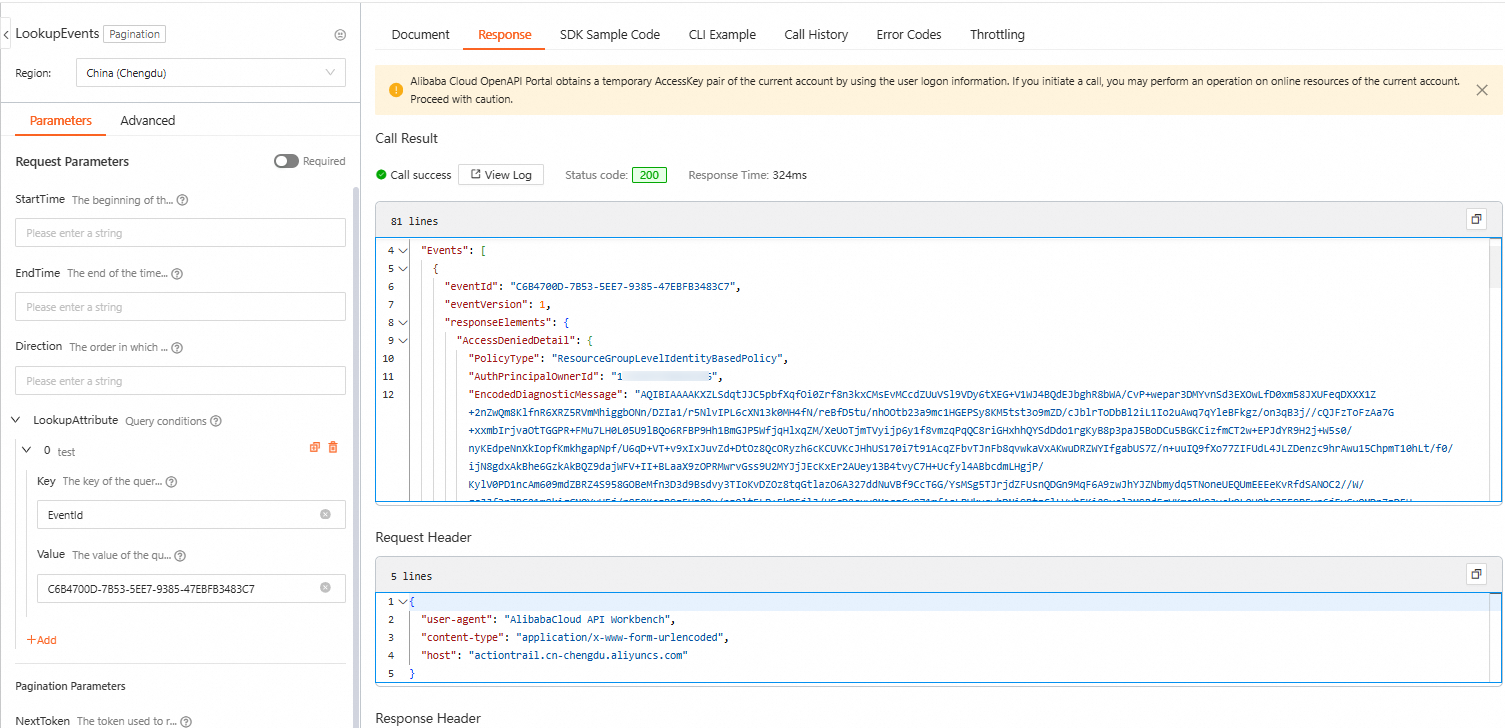Open the Advanced tab

click(147, 120)
